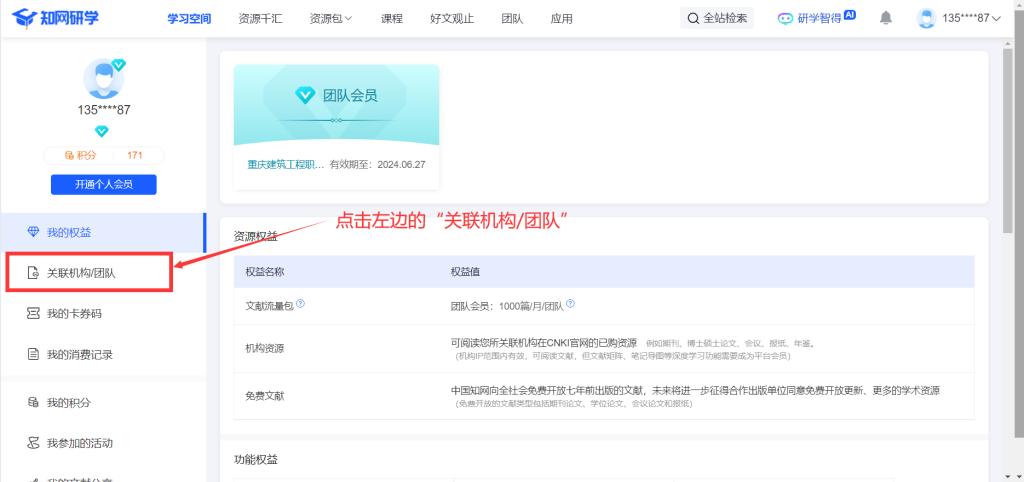Click the user avatar in sidebar
This screenshot has width=1024, height=482.
103,79
